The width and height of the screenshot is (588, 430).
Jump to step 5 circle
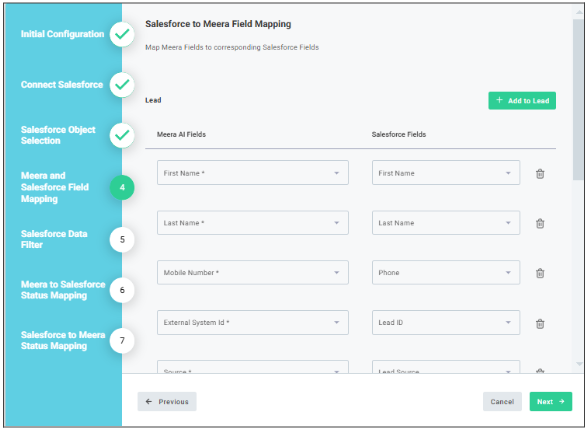[122, 240]
